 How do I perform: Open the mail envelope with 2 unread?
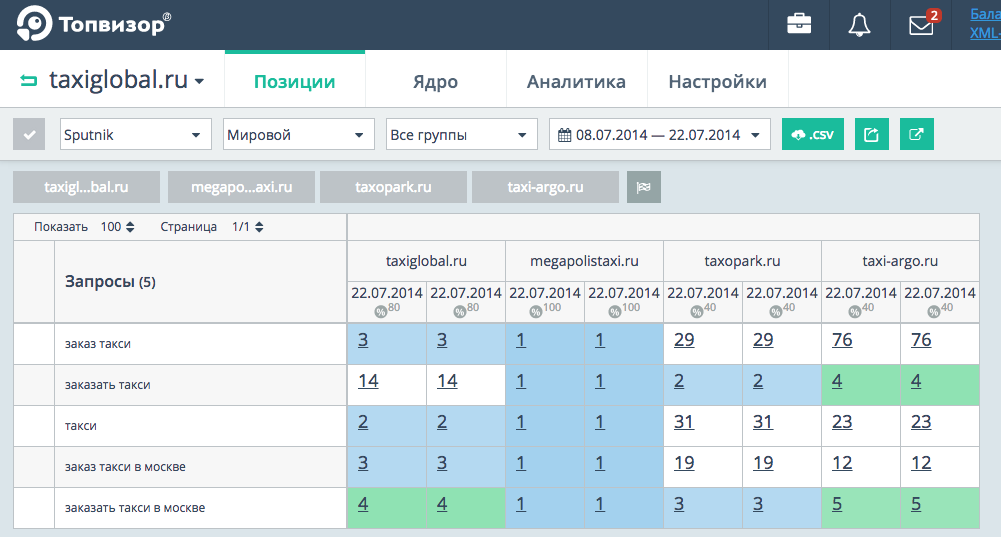pos(922,24)
